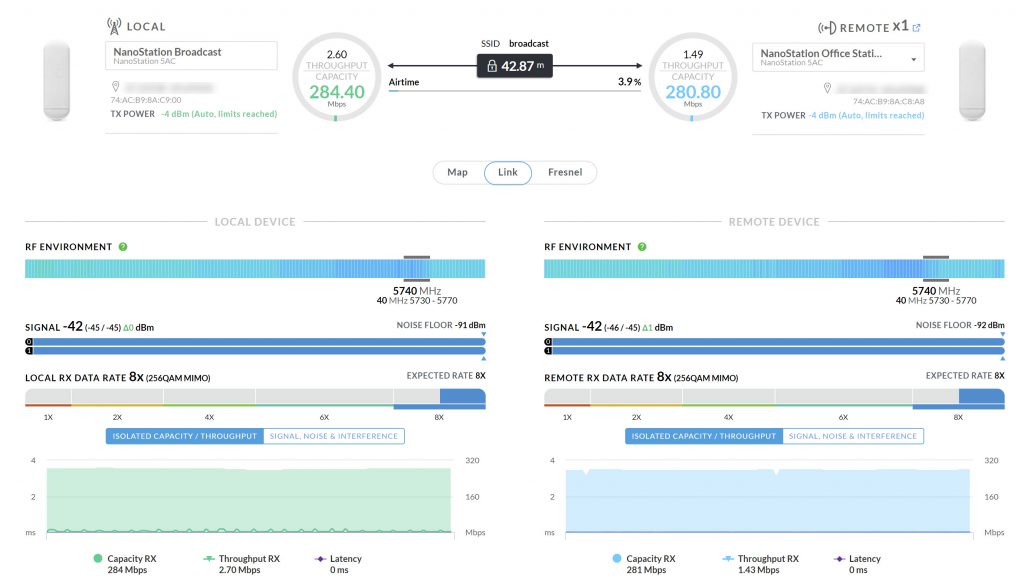Click the local throughput capacity gauge 284.40

(x=336, y=78)
